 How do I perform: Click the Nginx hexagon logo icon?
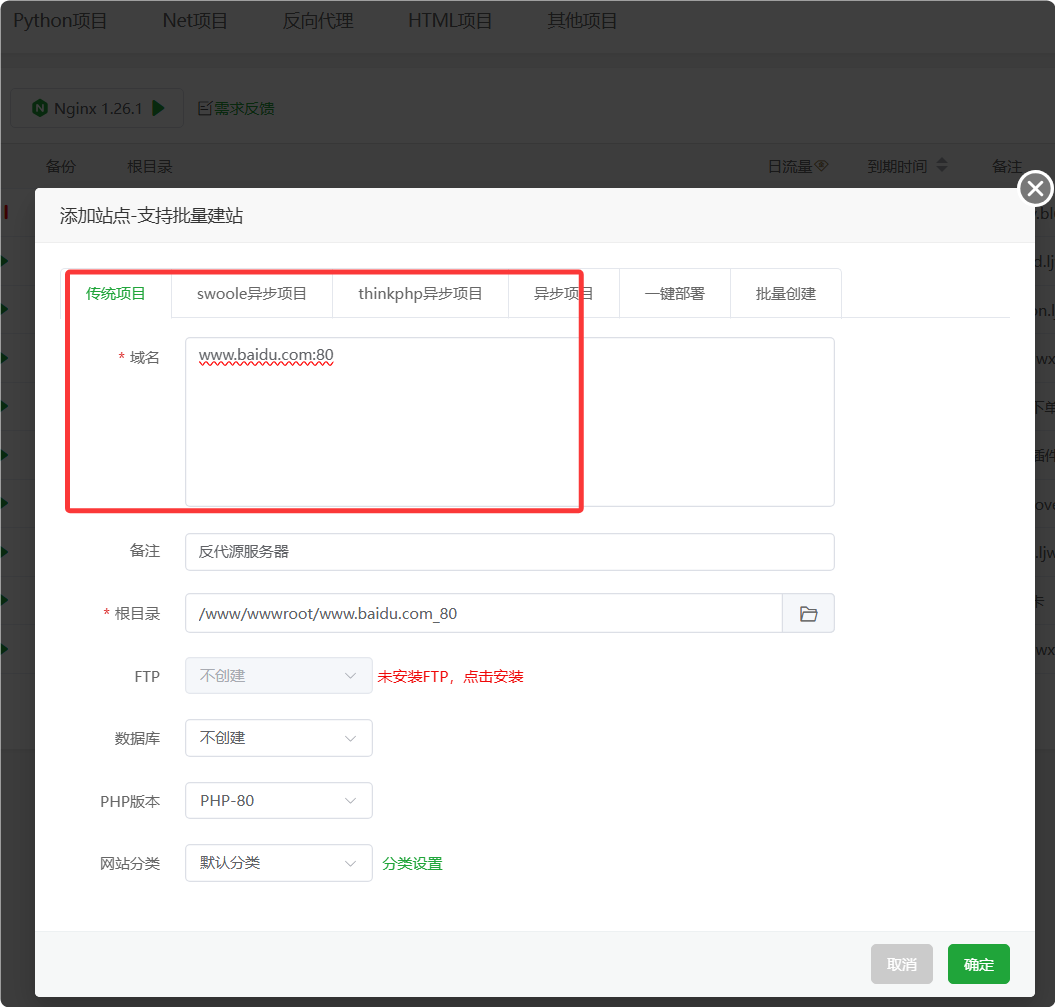coord(40,108)
